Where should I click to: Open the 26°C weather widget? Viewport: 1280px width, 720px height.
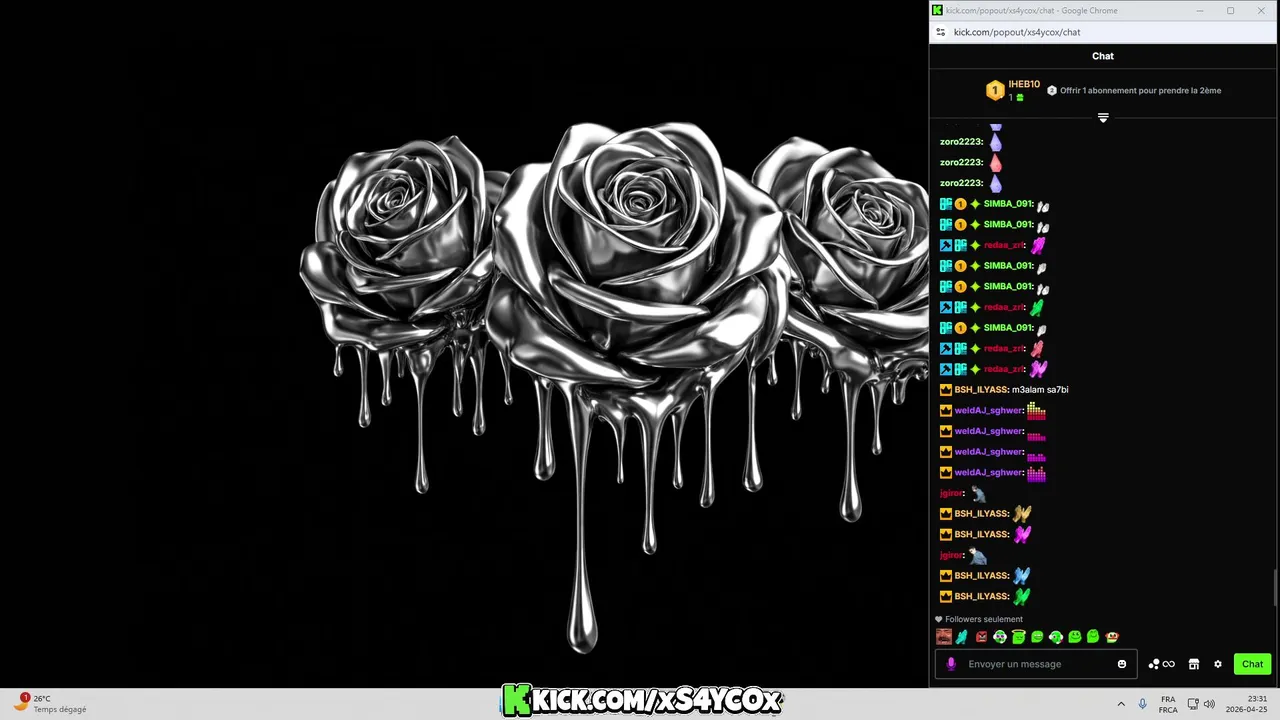(50, 704)
